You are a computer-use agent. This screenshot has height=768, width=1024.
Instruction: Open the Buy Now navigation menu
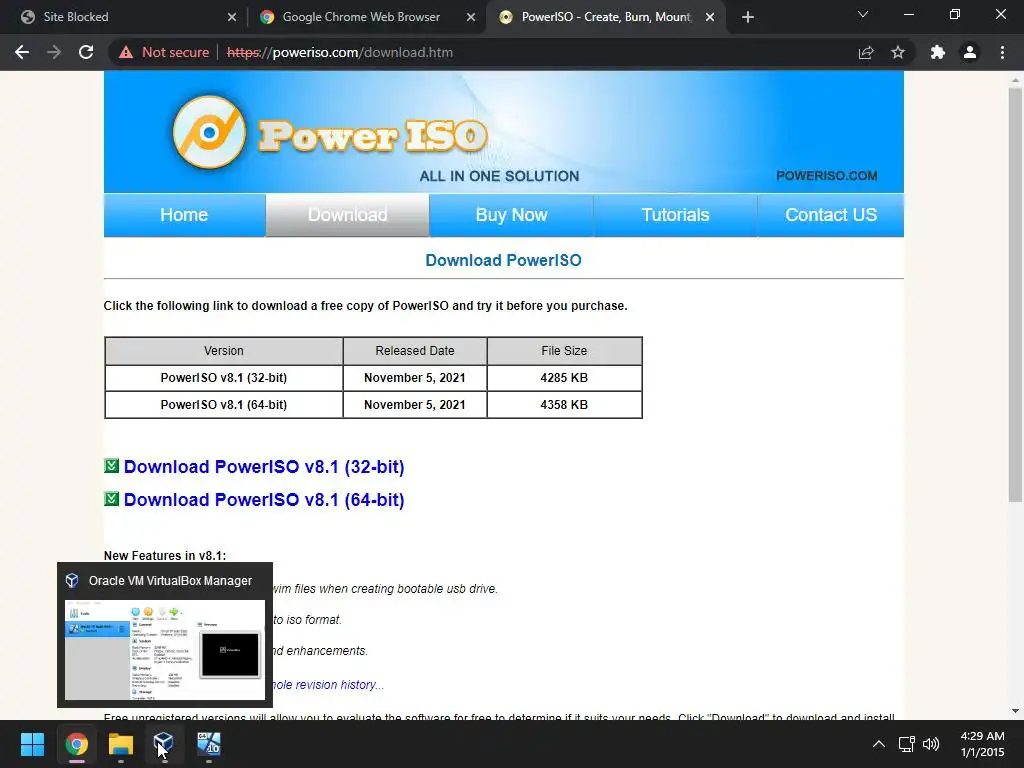tap(511, 215)
